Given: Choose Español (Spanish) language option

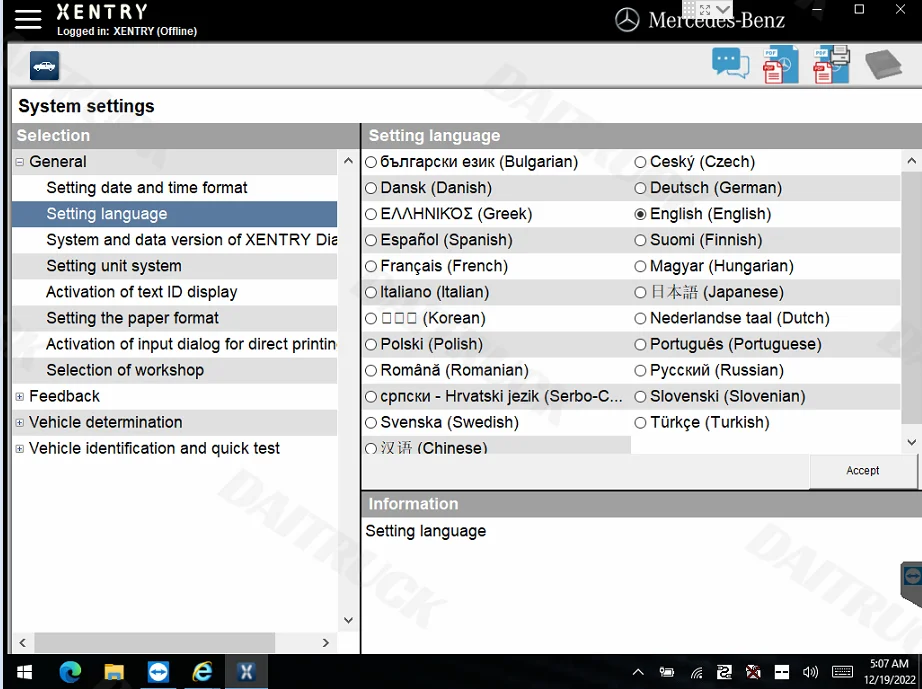Looking at the screenshot, I should pos(370,240).
